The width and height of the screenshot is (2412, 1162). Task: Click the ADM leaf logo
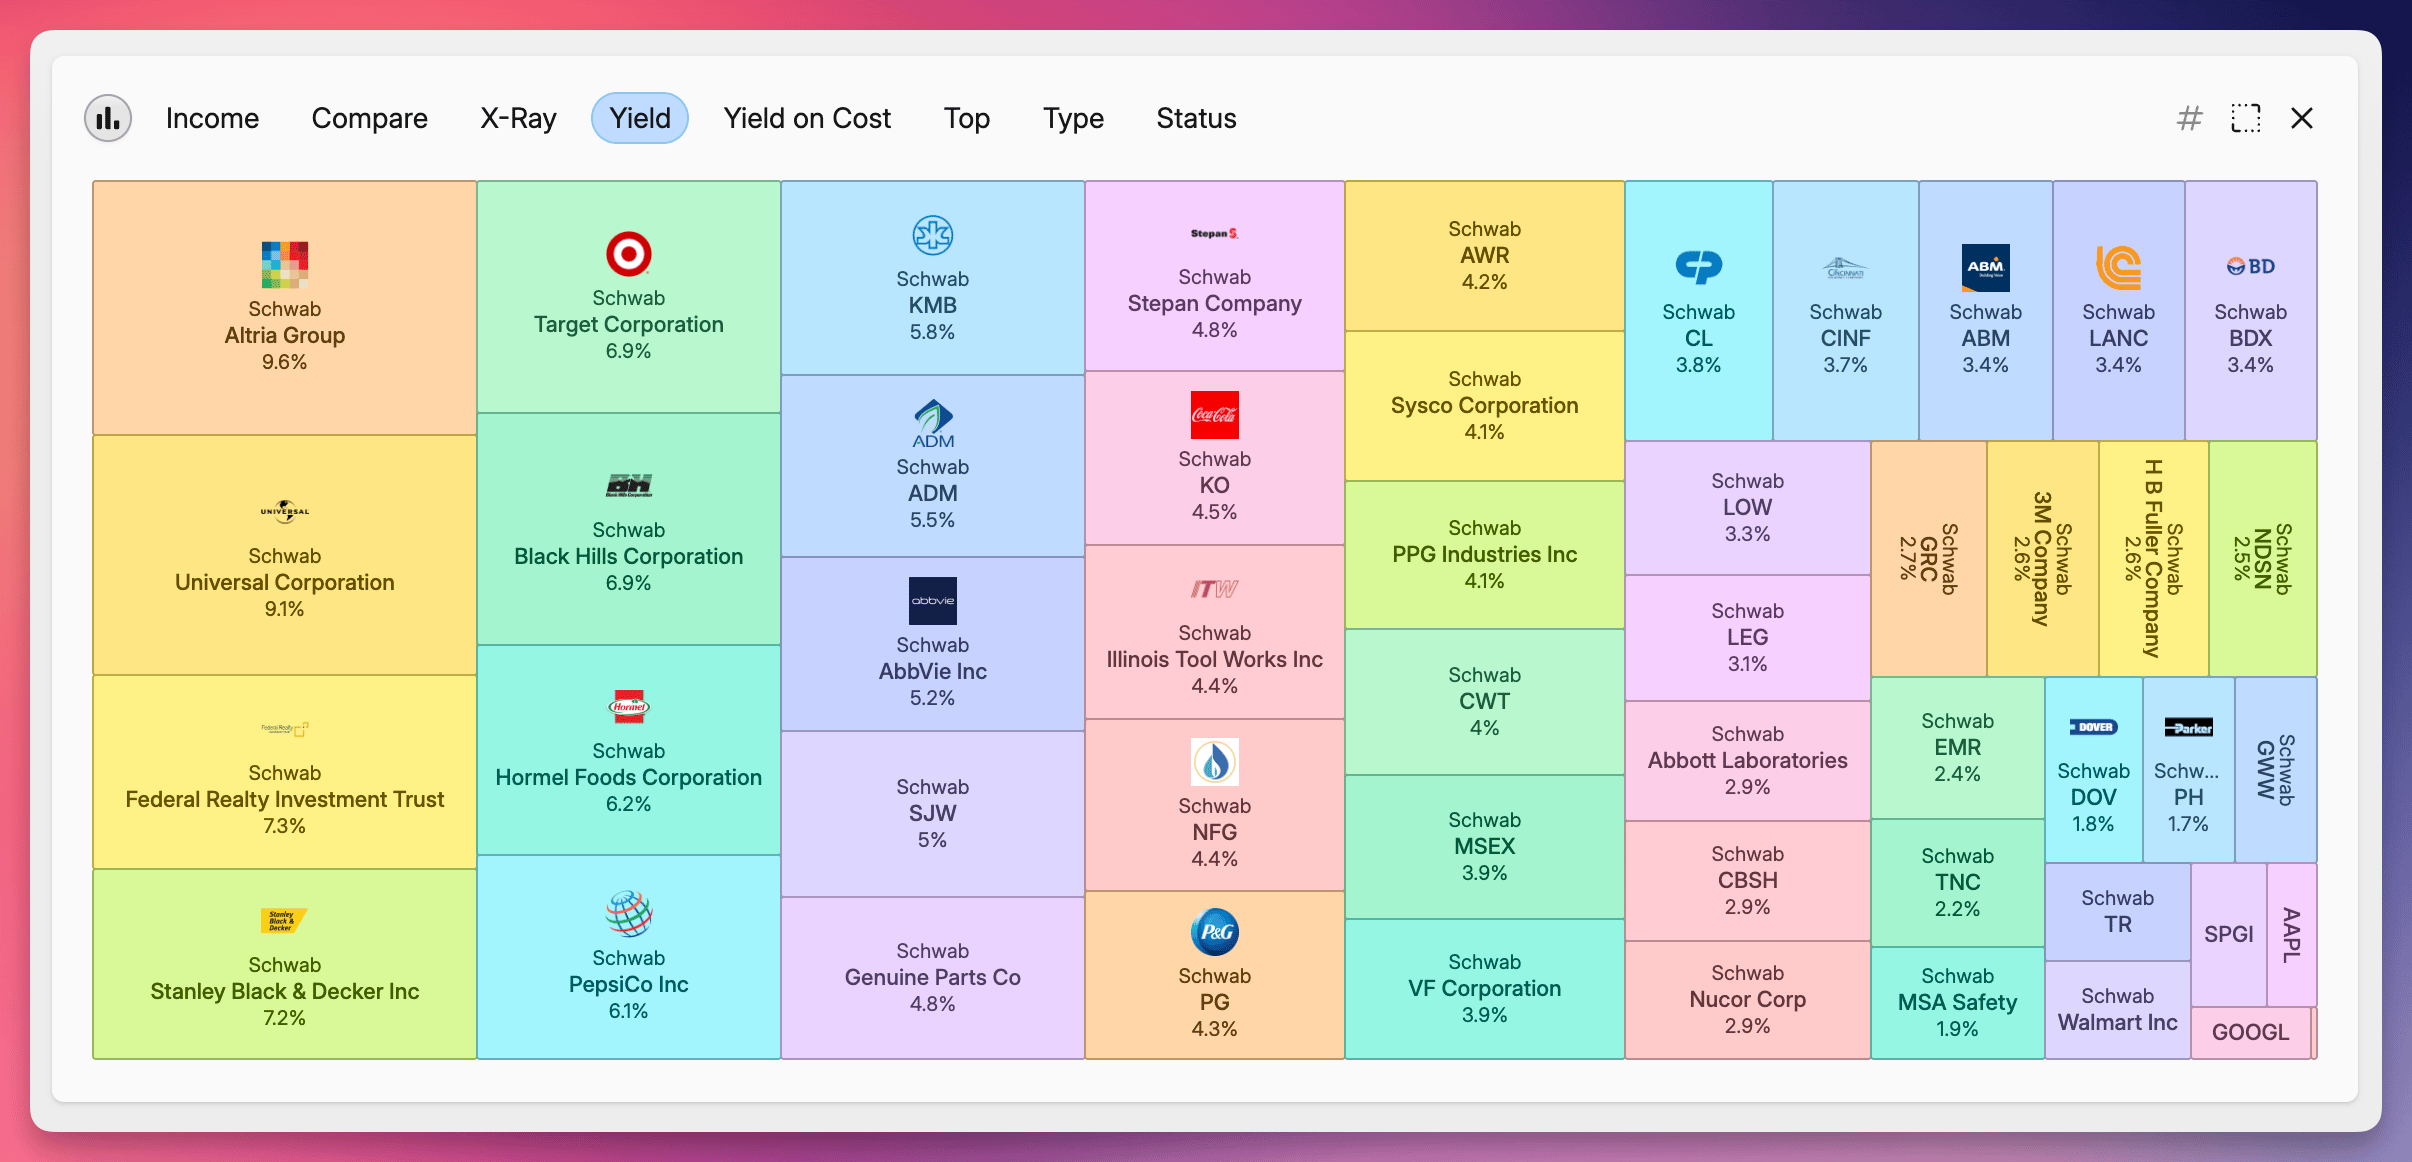pos(933,423)
